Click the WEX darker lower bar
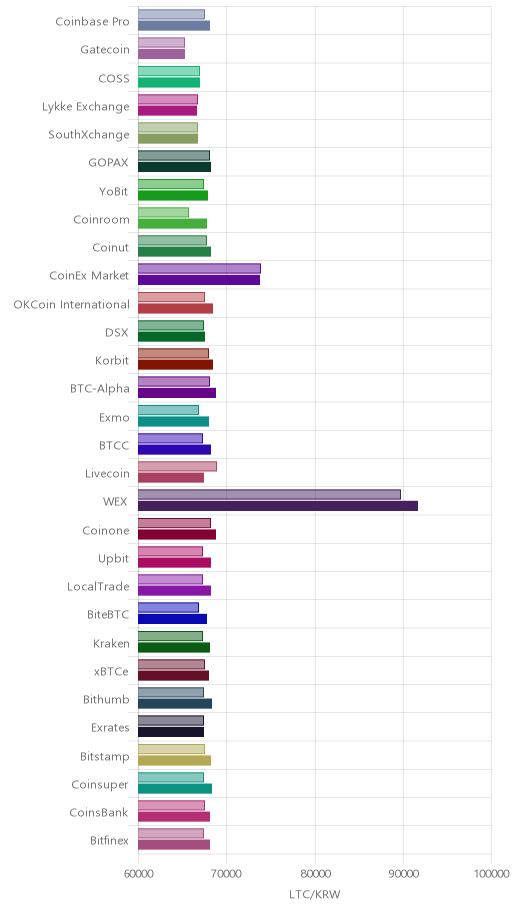Screen dimensions: 512x912 tap(278, 506)
